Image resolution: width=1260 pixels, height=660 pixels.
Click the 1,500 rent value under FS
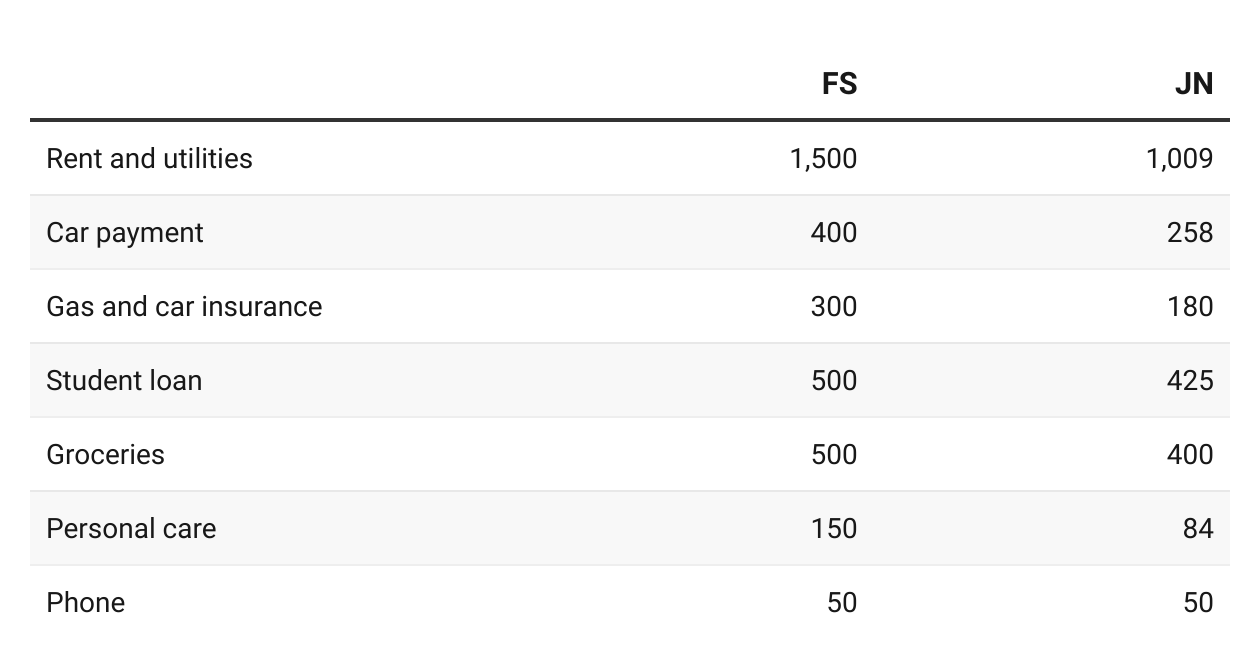[823, 158]
